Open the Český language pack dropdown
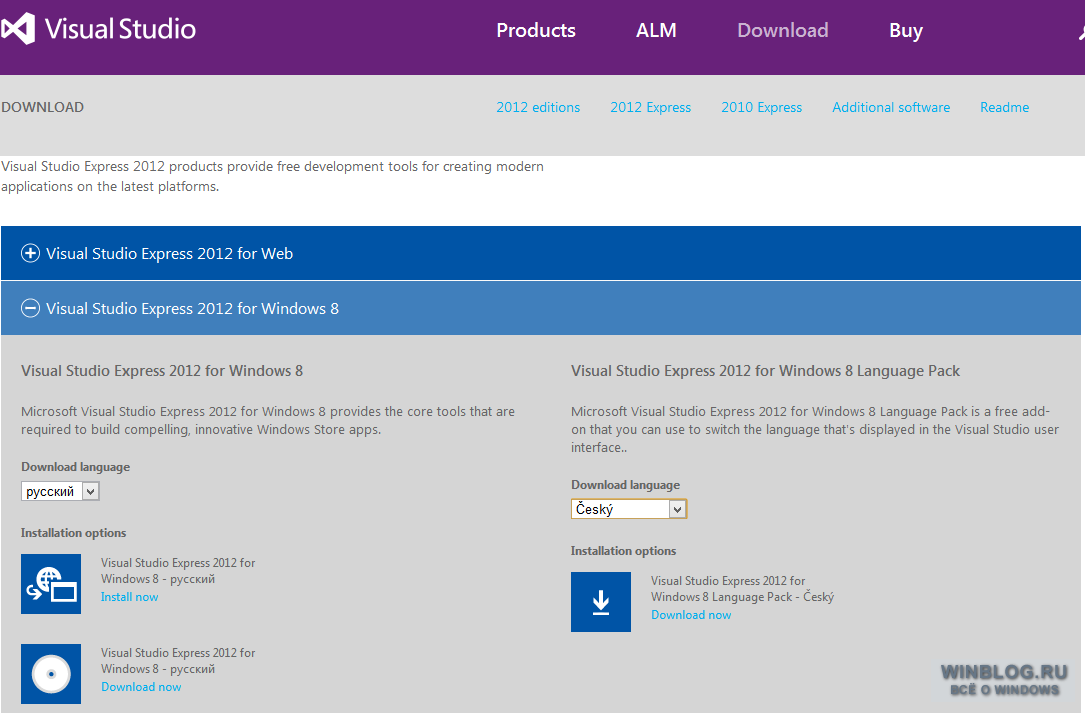This screenshot has width=1085, height=713. click(629, 509)
